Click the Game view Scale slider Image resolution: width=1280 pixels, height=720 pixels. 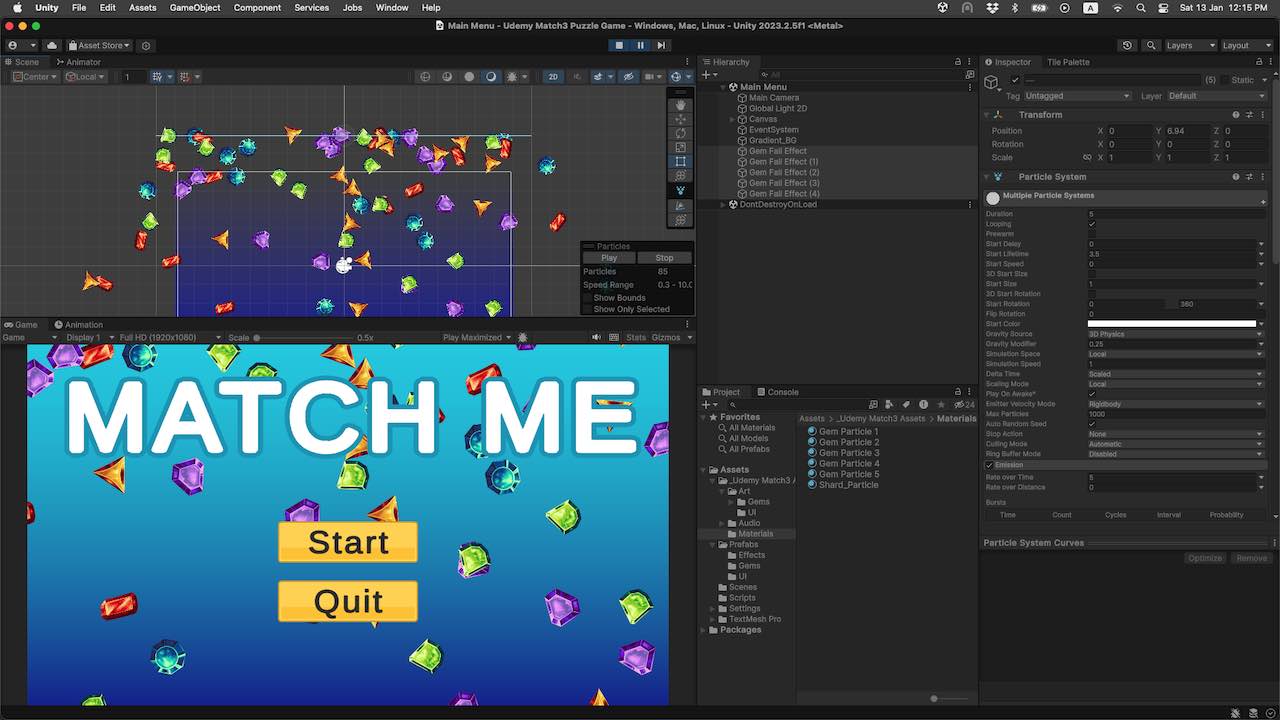click(305, 338)
